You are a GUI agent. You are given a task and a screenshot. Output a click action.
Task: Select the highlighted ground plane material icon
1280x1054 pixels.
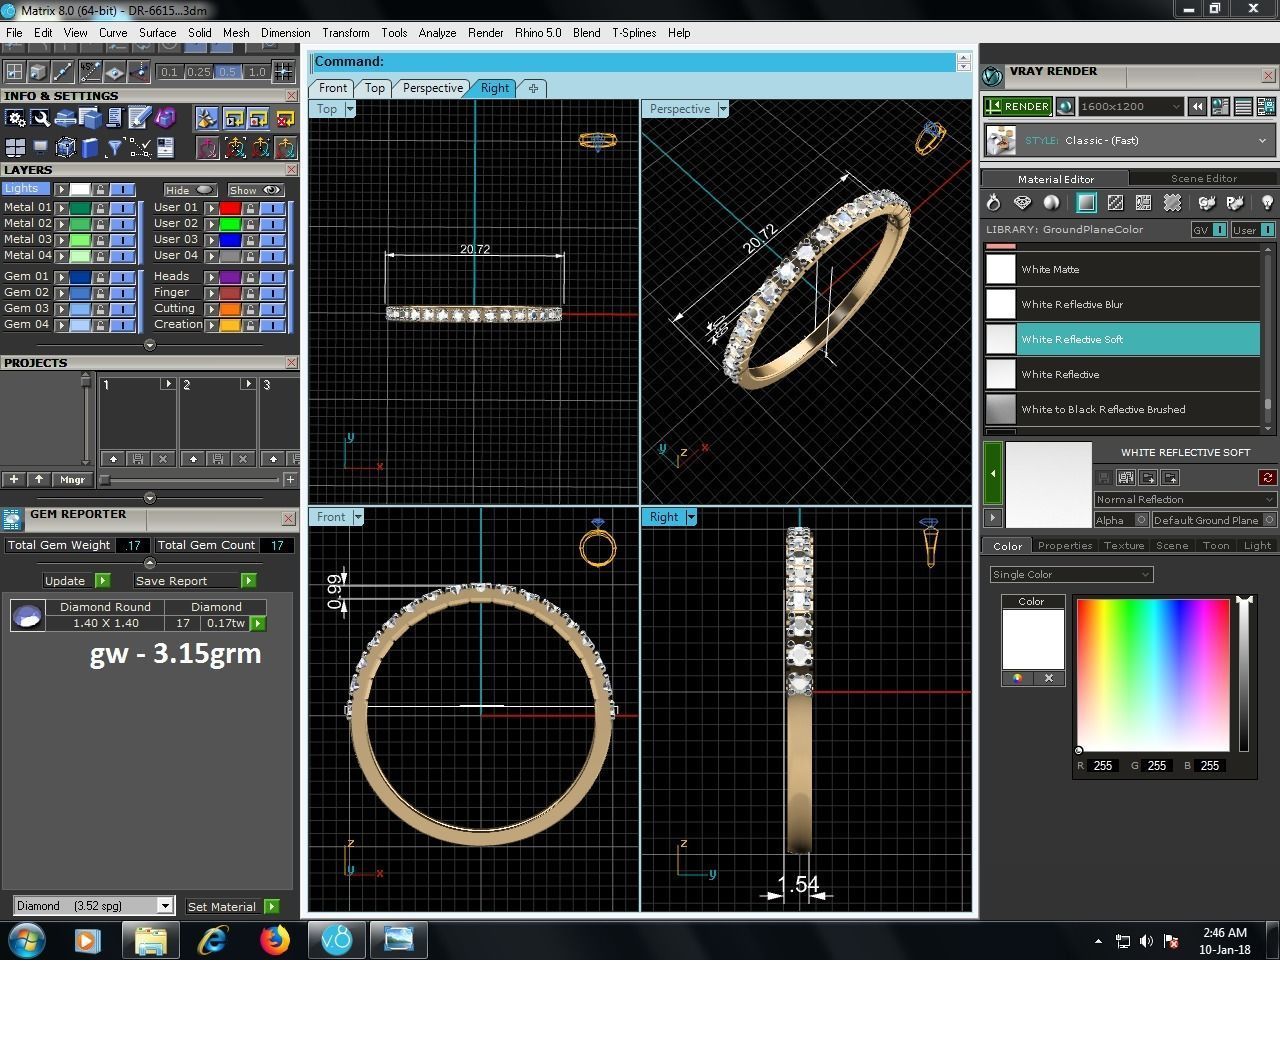(1086, 203)
